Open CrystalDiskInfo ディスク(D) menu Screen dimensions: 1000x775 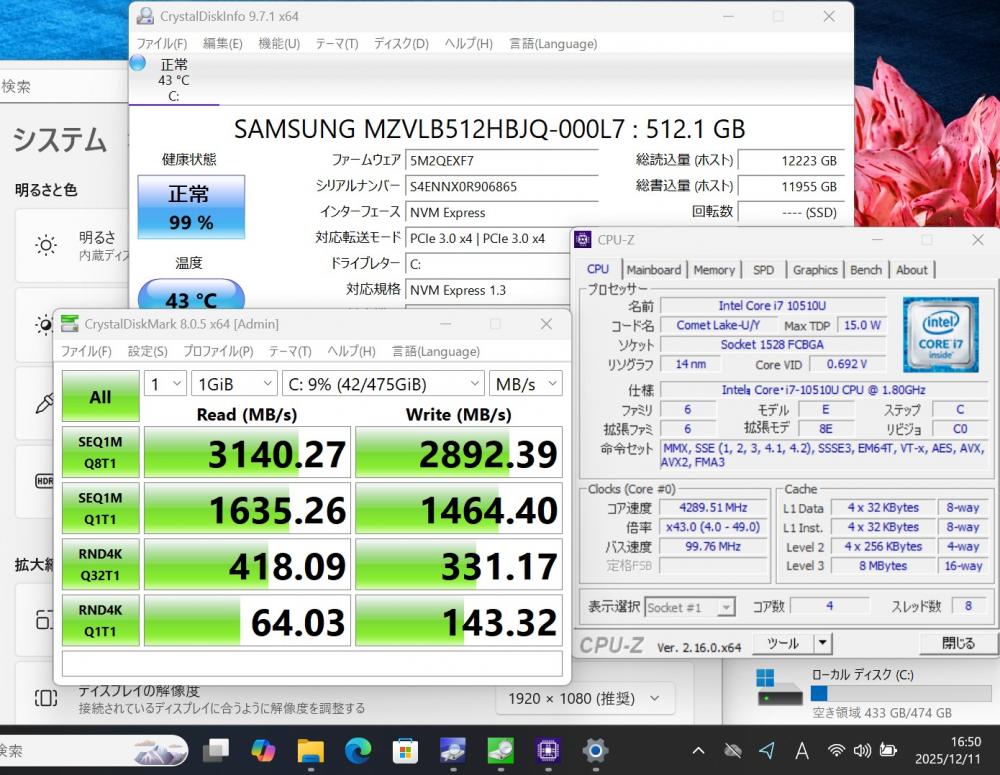(x=401, y=43)
